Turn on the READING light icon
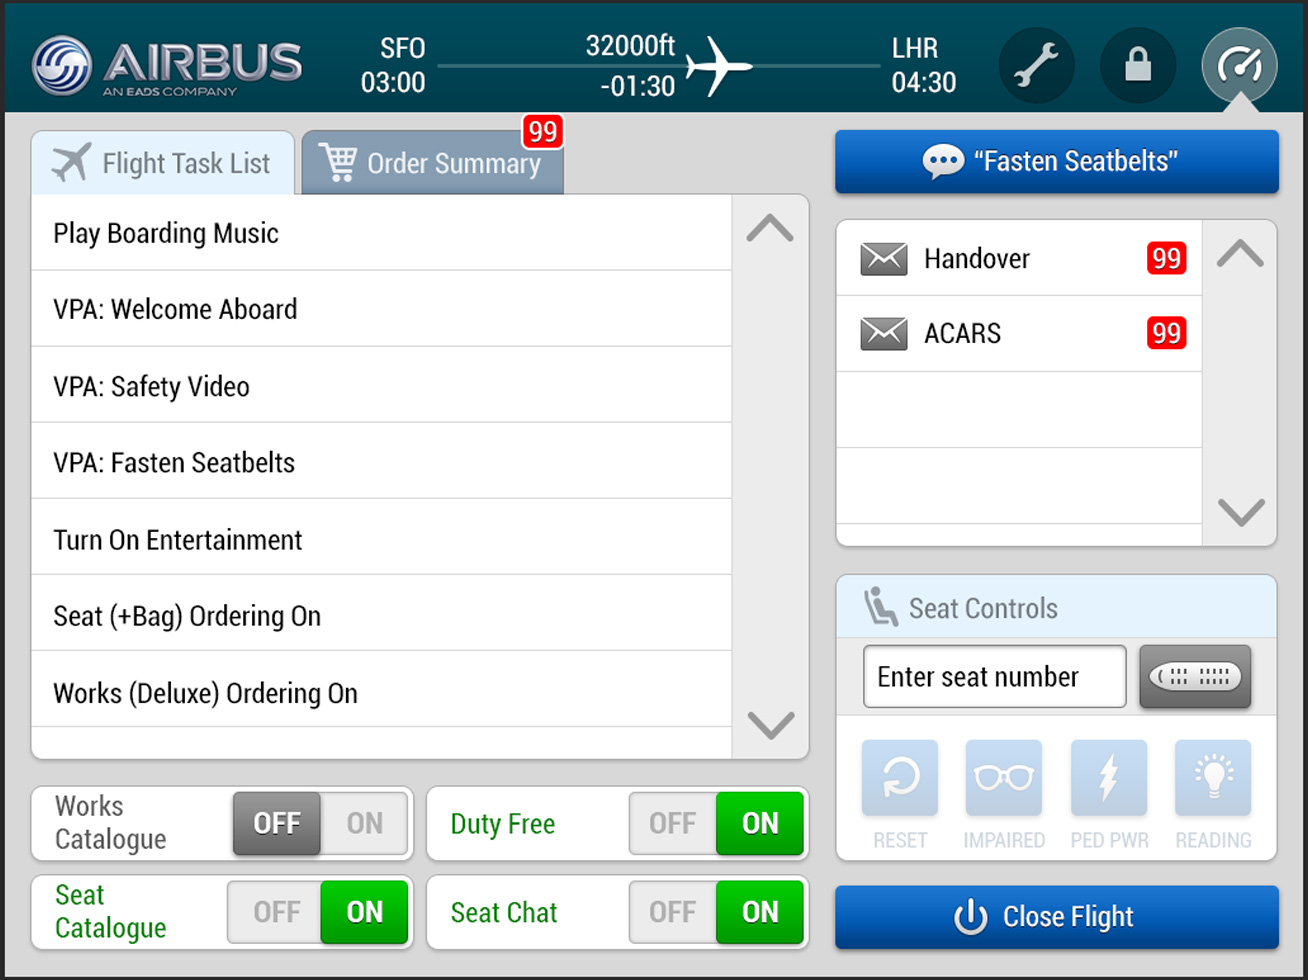Viewport: 1308px width, 980px height. coord(1212,778)
